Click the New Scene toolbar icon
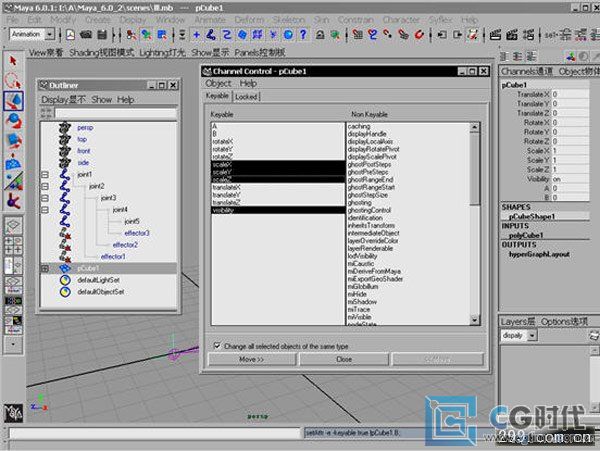Image resolution: width=600 pixels, height=451 pixels. (x=70, y=35)
